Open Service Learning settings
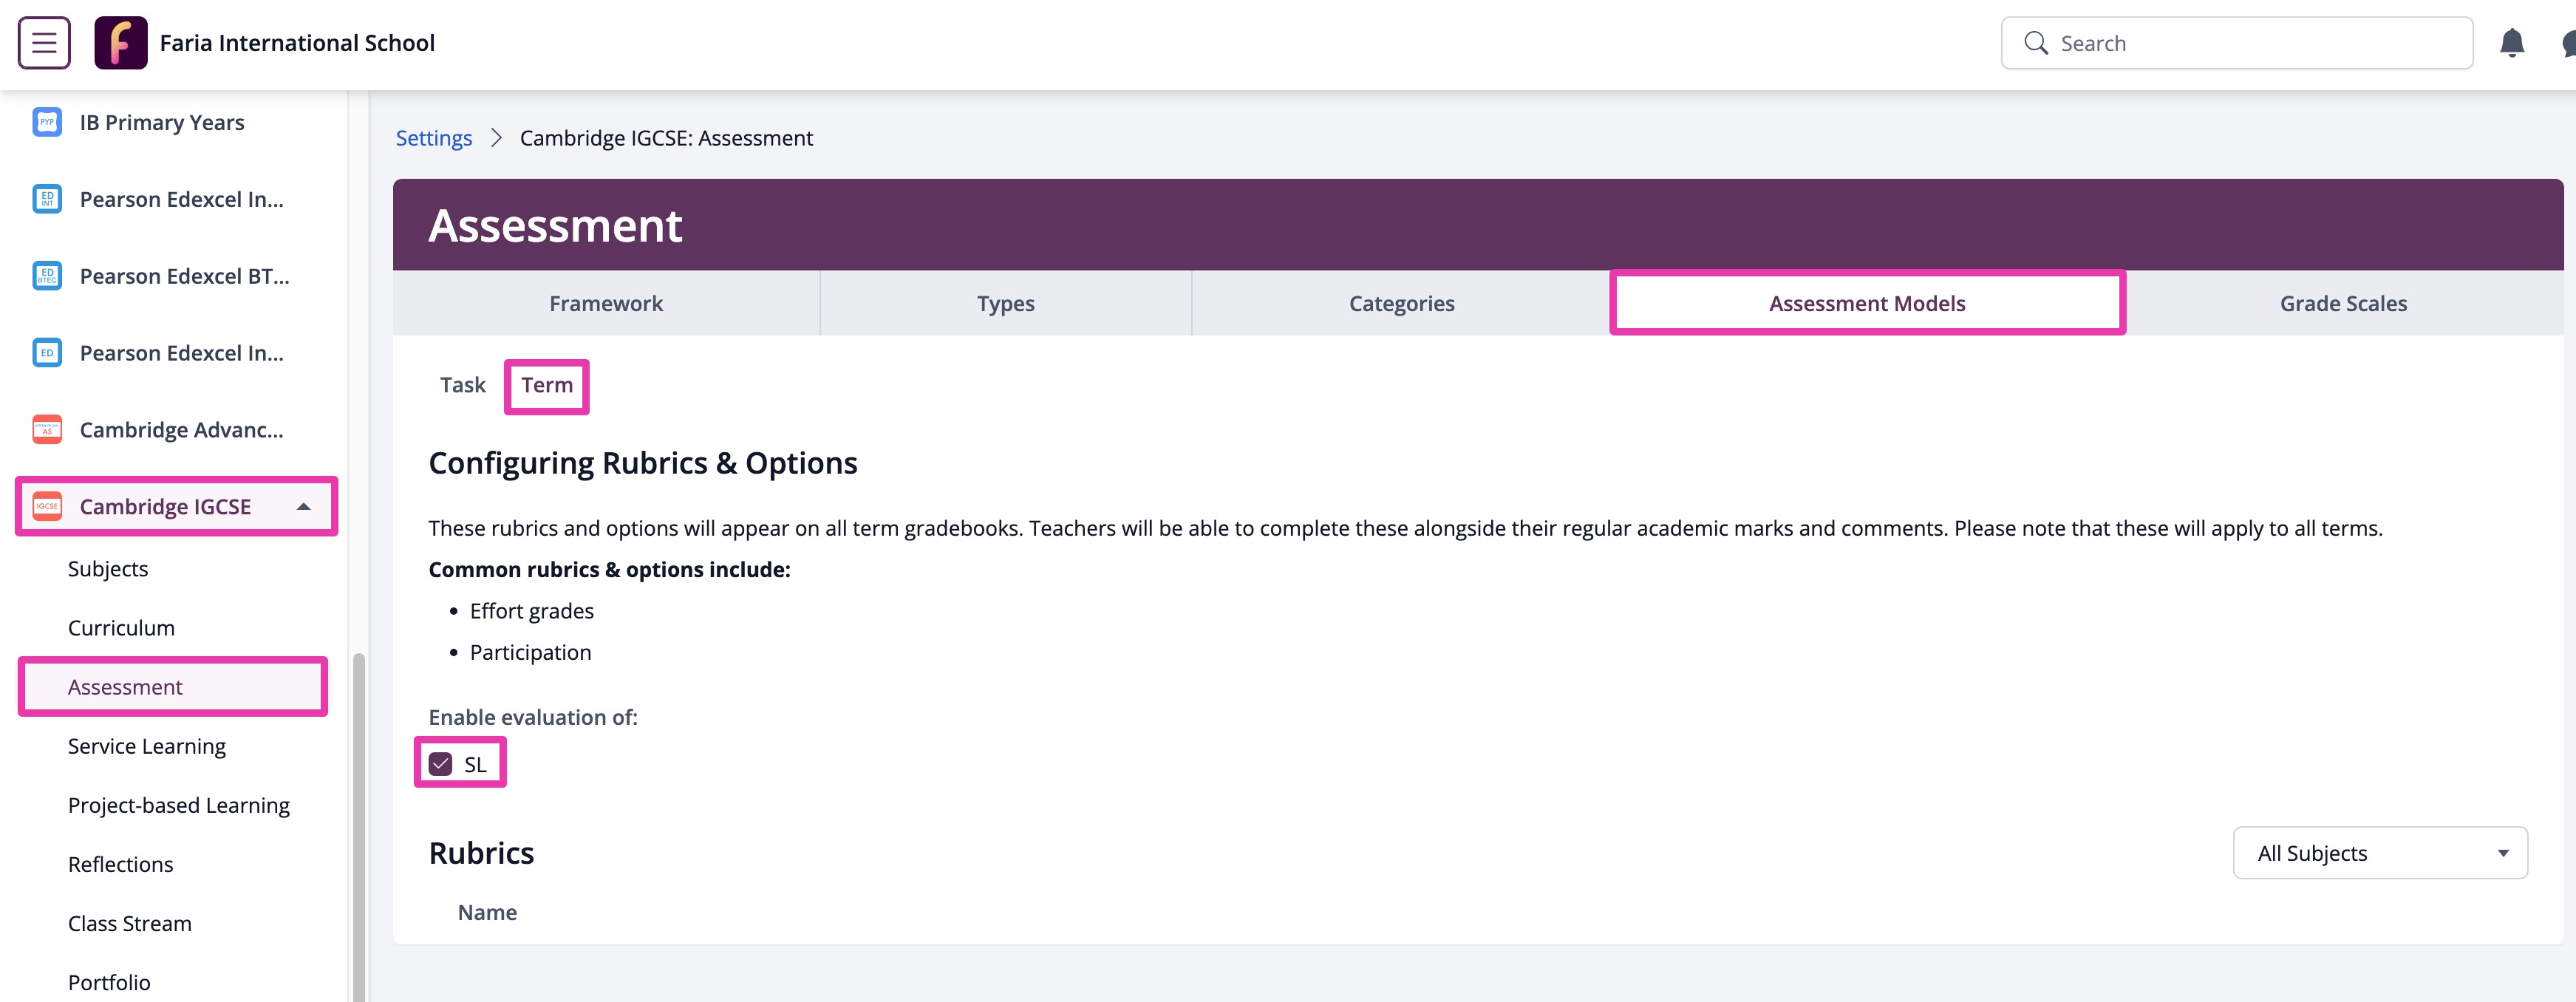The width and height of the screenshot is (2576, 1002). tap(146, 745)
